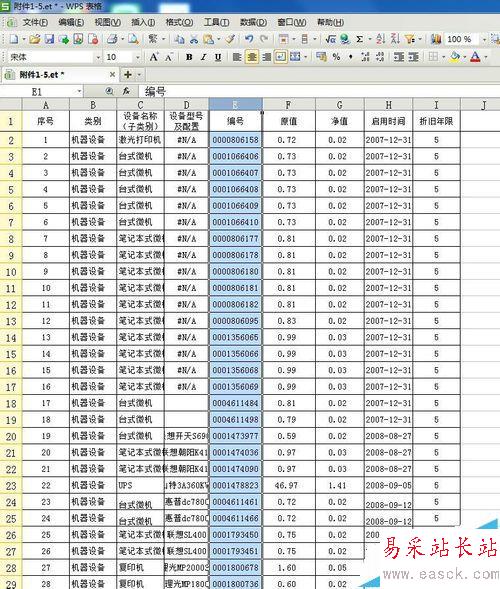
Task: Set left text alignment
Action: coord(237,57)
